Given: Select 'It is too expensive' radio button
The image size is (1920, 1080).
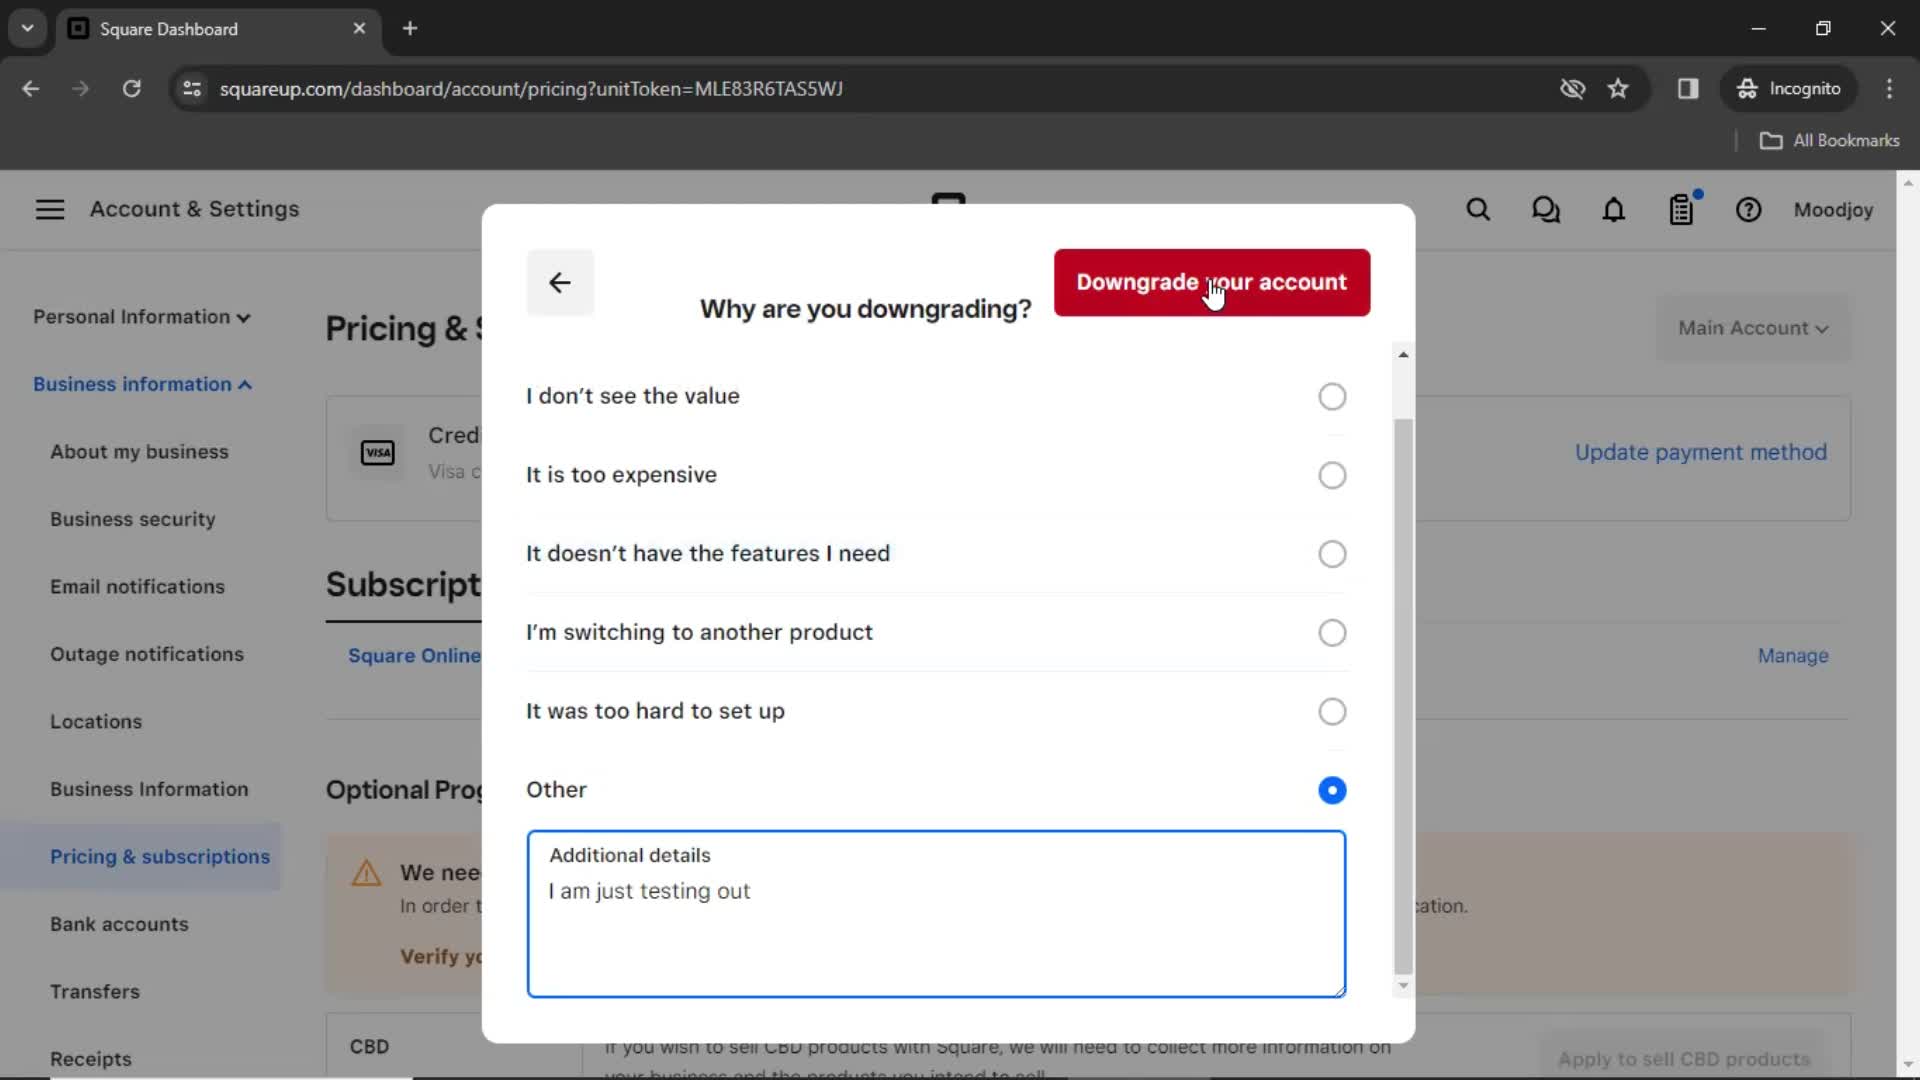Looking at the screenshot, I should (x=1332, y=475).
